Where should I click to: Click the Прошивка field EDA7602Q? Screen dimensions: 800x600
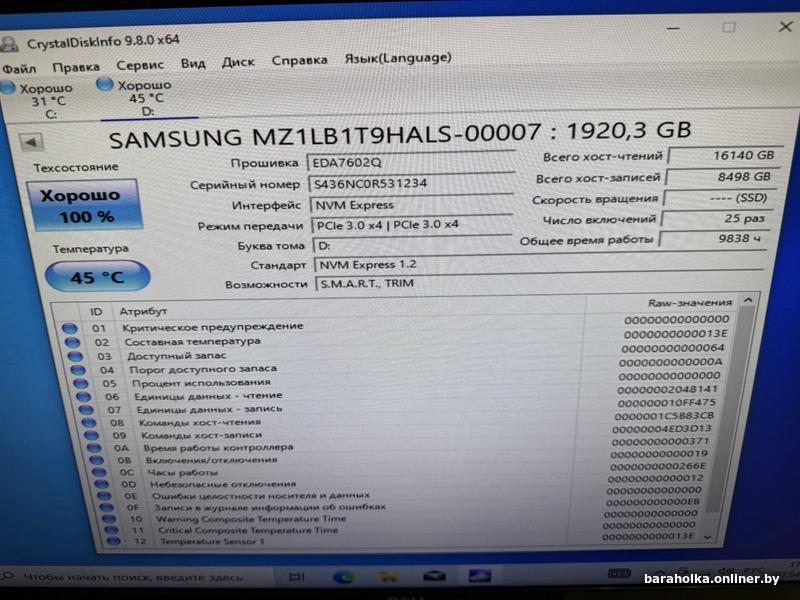point(410,162)
